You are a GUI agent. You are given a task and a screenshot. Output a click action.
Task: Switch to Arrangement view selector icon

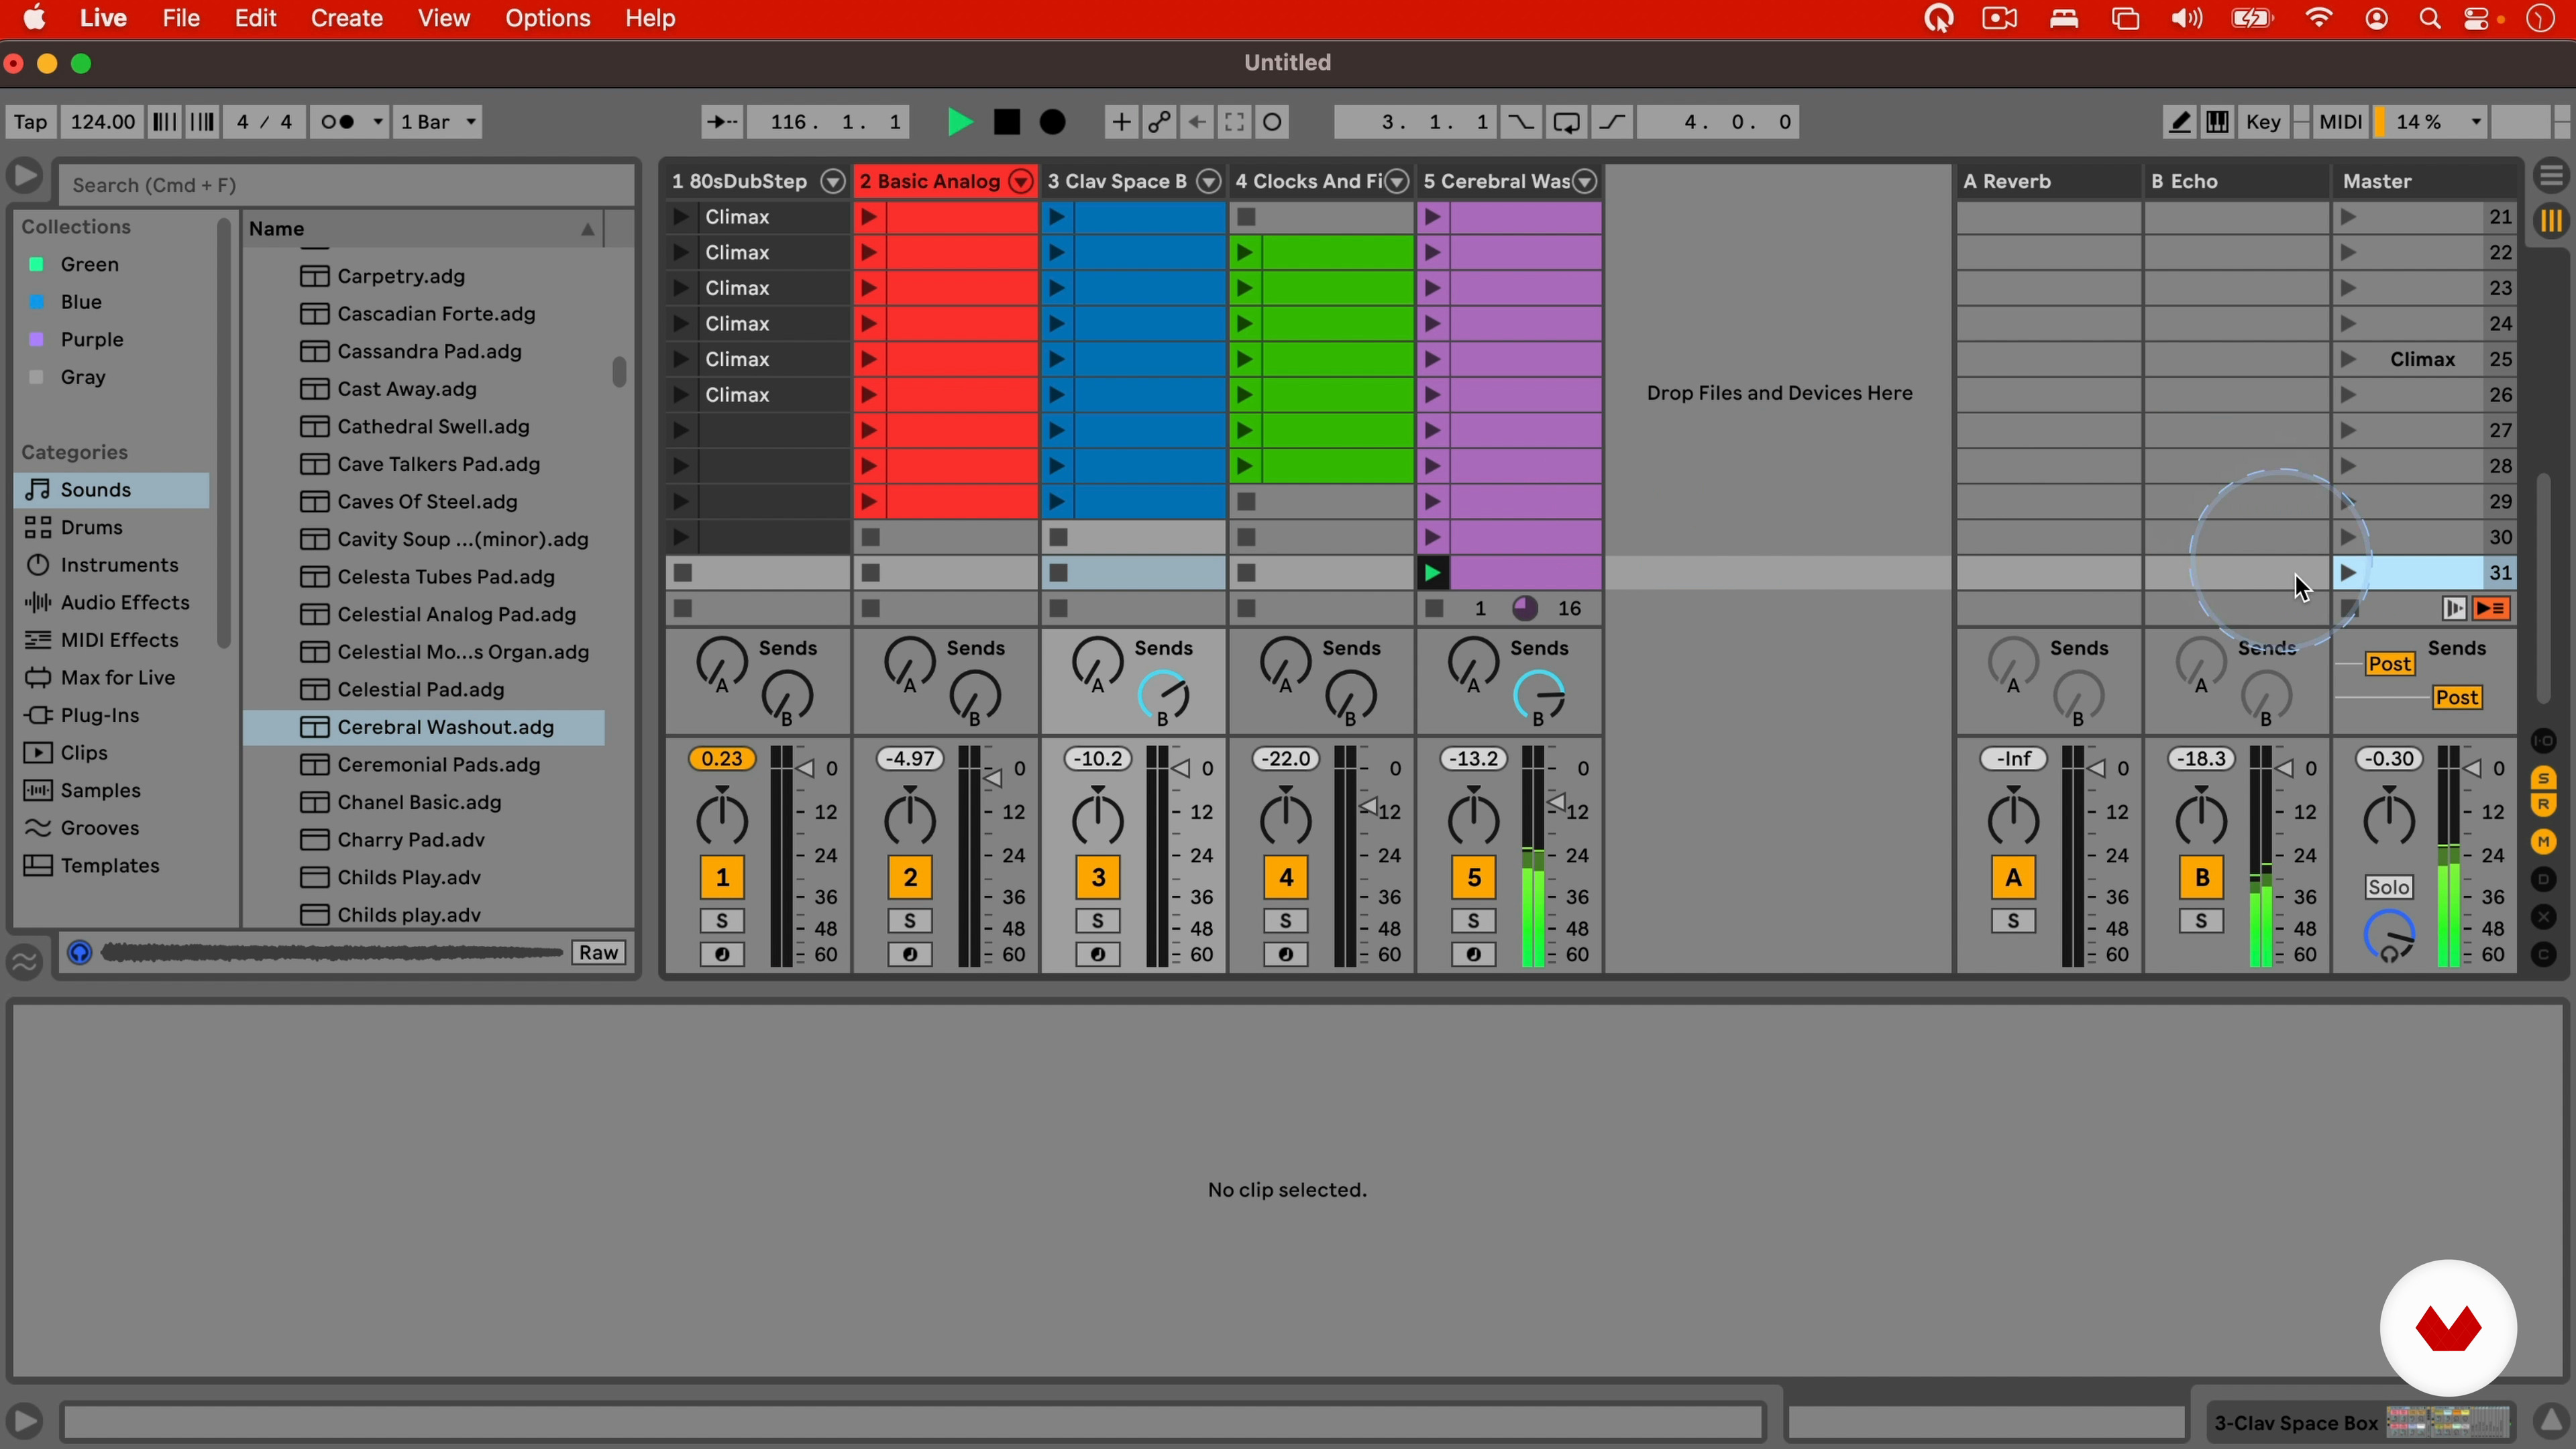click(2552, 176)
